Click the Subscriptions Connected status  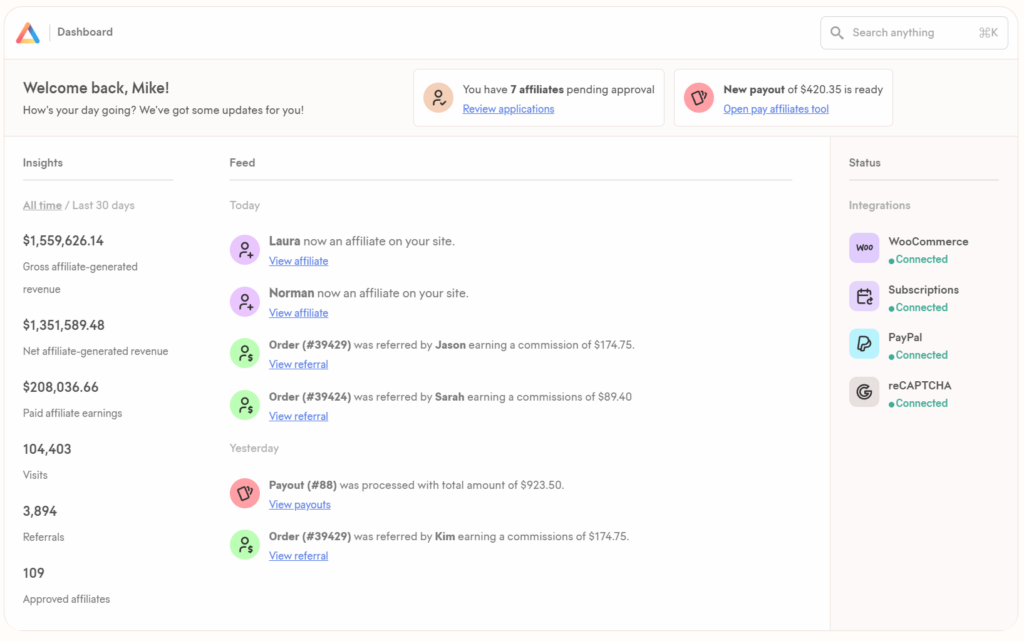(918, 307)
